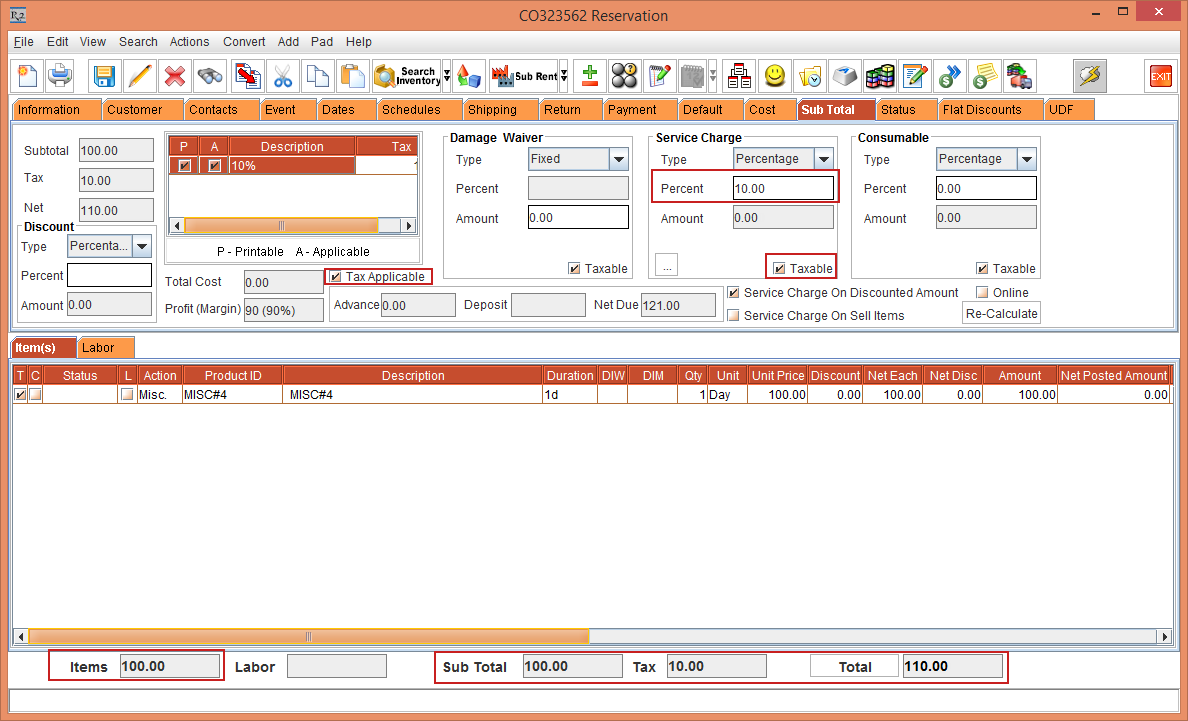The width and height of the screenshot is (1188, 721).
Task: Click the Service Charge Percent input field
Action: pyautogui.click(x=783, y=188)
